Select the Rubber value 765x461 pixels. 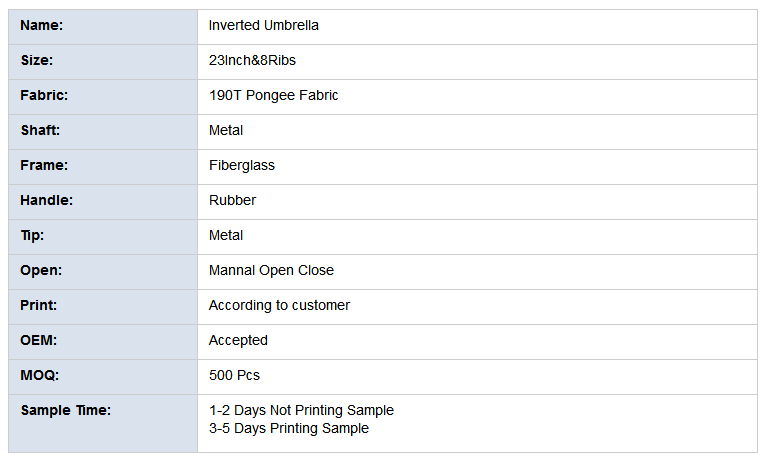click(x=232, y=200)
